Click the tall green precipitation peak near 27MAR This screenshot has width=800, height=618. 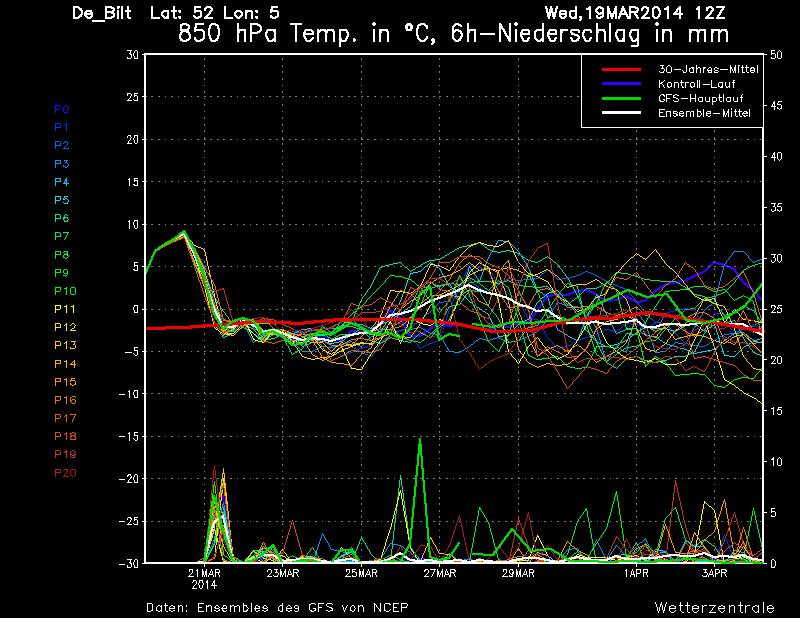pyautogui.click(x=420, y=444)
